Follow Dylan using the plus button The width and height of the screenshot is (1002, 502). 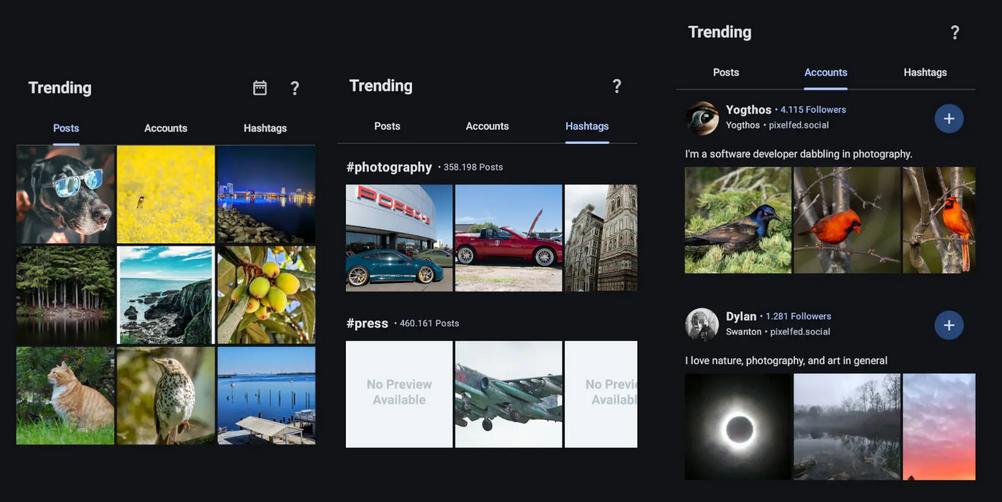tap(948, 325)
